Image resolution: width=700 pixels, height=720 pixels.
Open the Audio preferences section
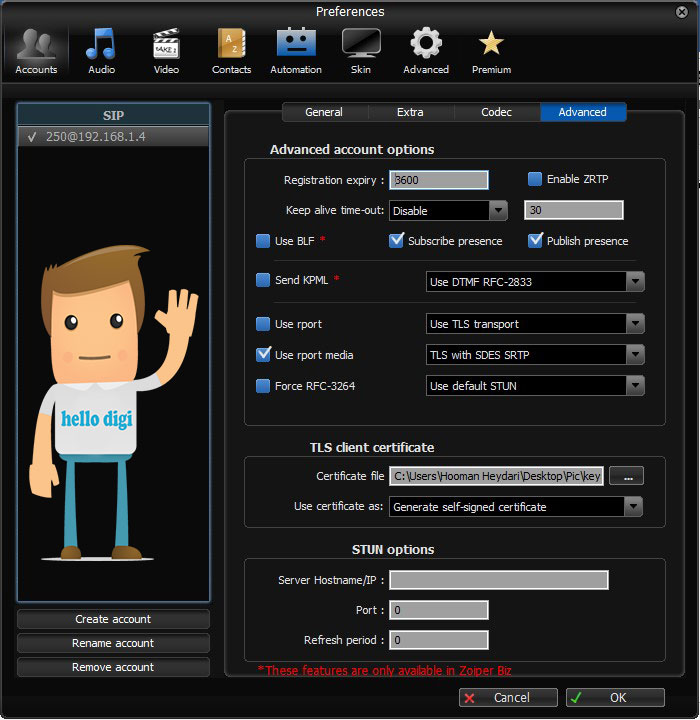(x=102, y=51)
